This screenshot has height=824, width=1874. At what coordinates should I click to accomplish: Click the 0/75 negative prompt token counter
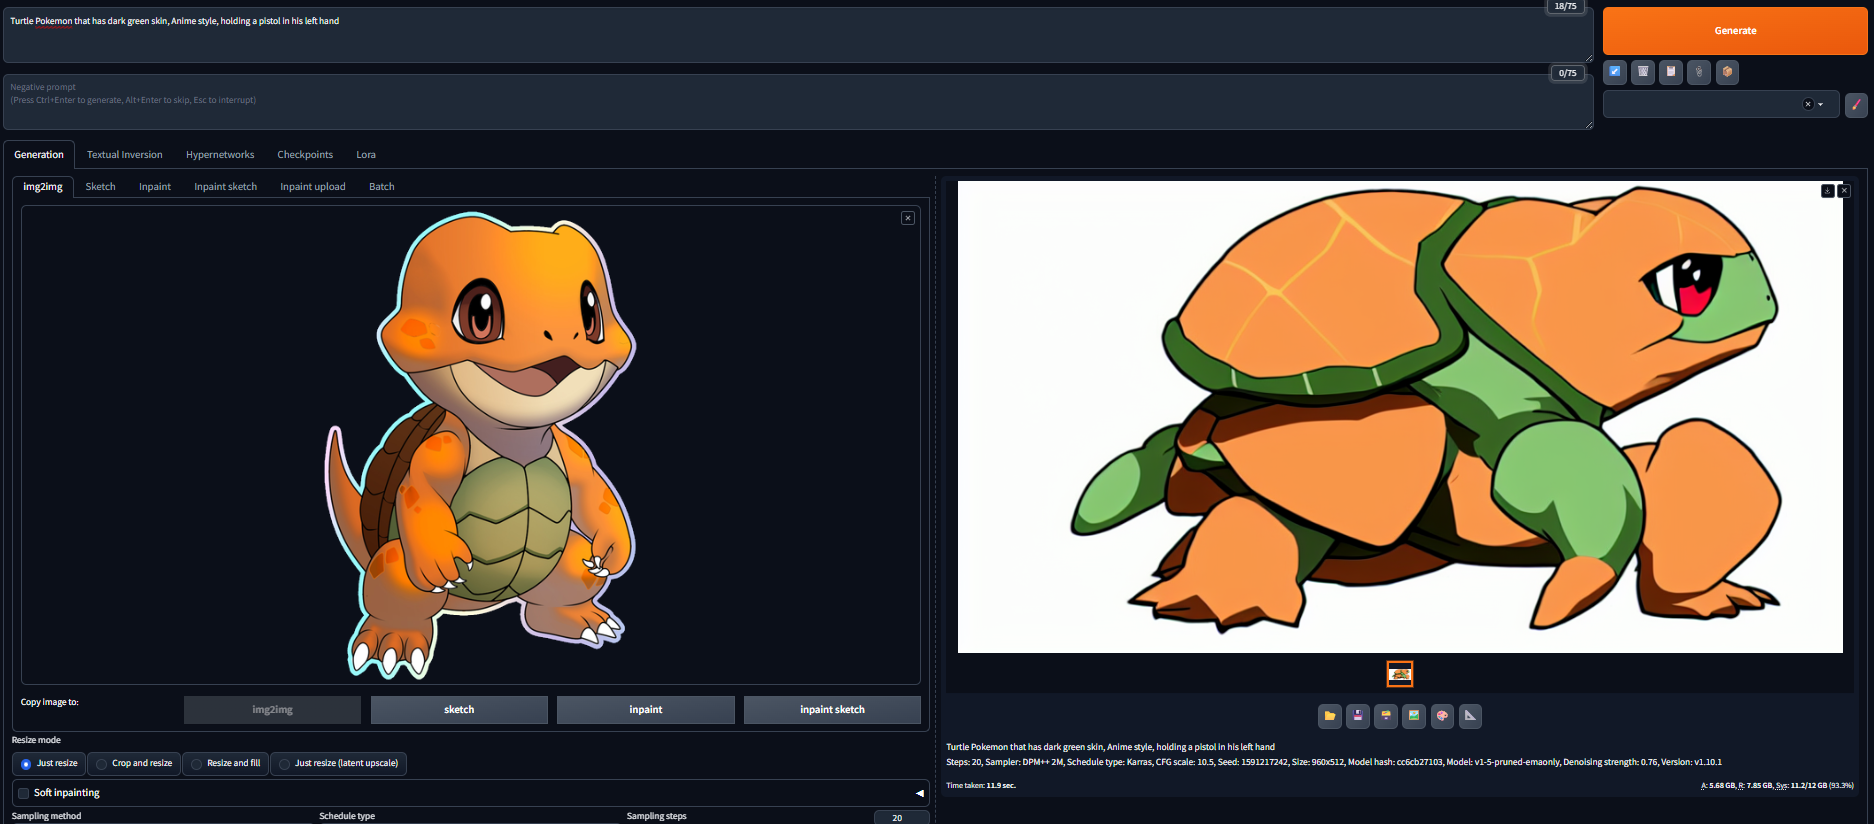[x=1567, y=73]
